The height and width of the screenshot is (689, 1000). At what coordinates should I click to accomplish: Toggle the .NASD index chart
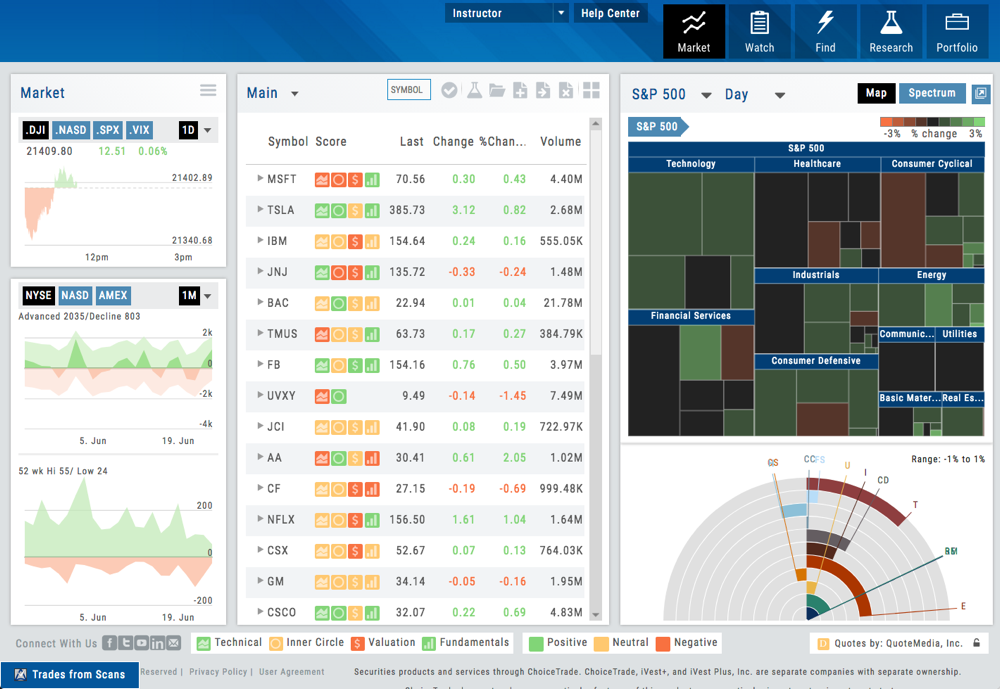pyautogui.click(x=71, y=130)
